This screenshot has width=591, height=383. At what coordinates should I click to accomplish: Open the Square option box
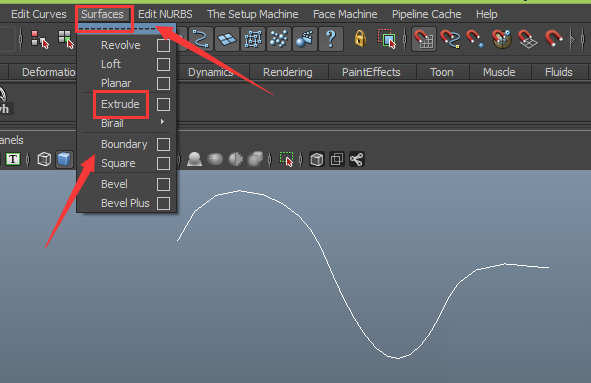click(x=163, y=164)
